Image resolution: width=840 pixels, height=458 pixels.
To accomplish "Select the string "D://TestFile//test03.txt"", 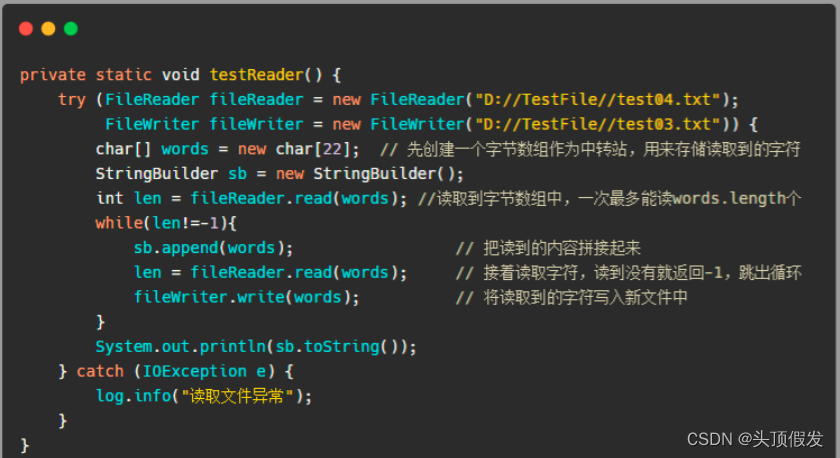I will [598, 124].
